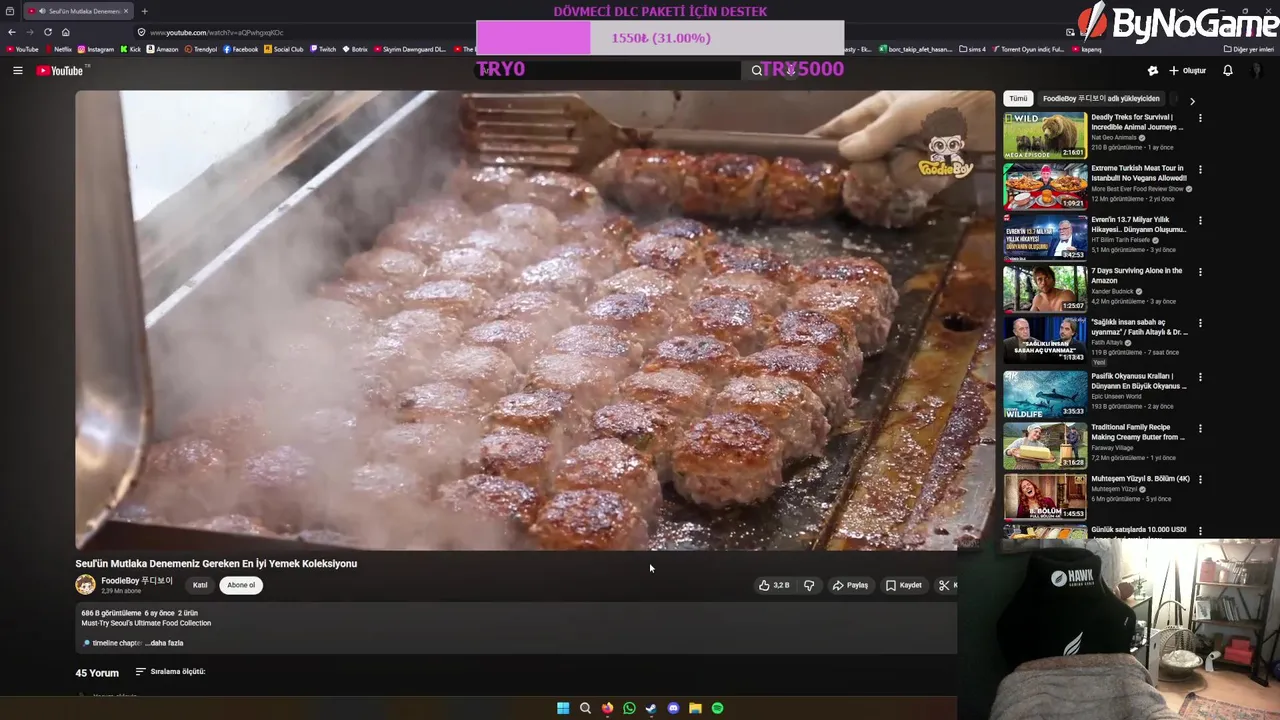The image size is (1280, 720).
Task: Open Pasifik Okyanusu Kralları video title
Action: (x=1138, y=380)
